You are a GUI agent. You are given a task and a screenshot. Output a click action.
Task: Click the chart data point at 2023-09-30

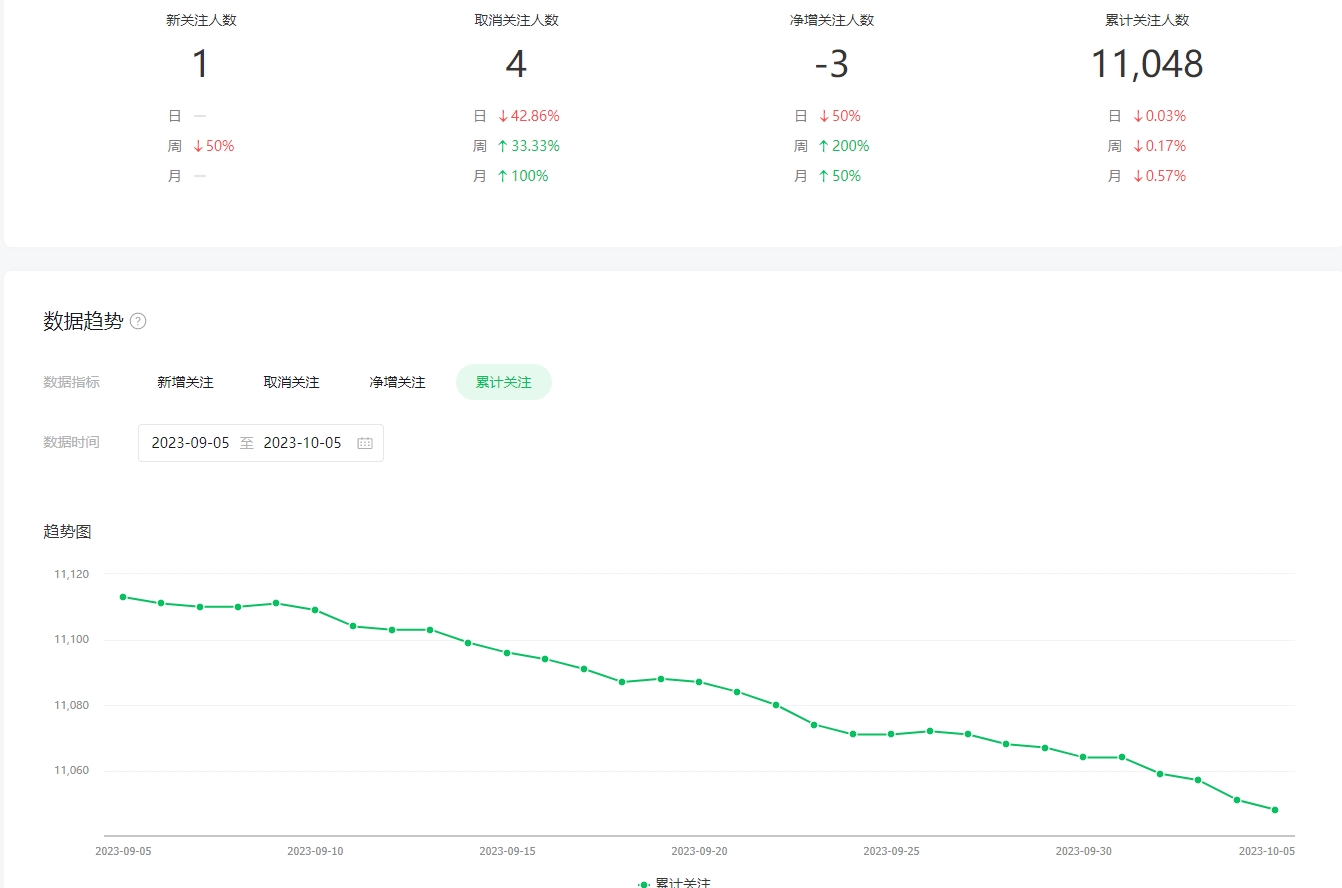point(1083,757)
